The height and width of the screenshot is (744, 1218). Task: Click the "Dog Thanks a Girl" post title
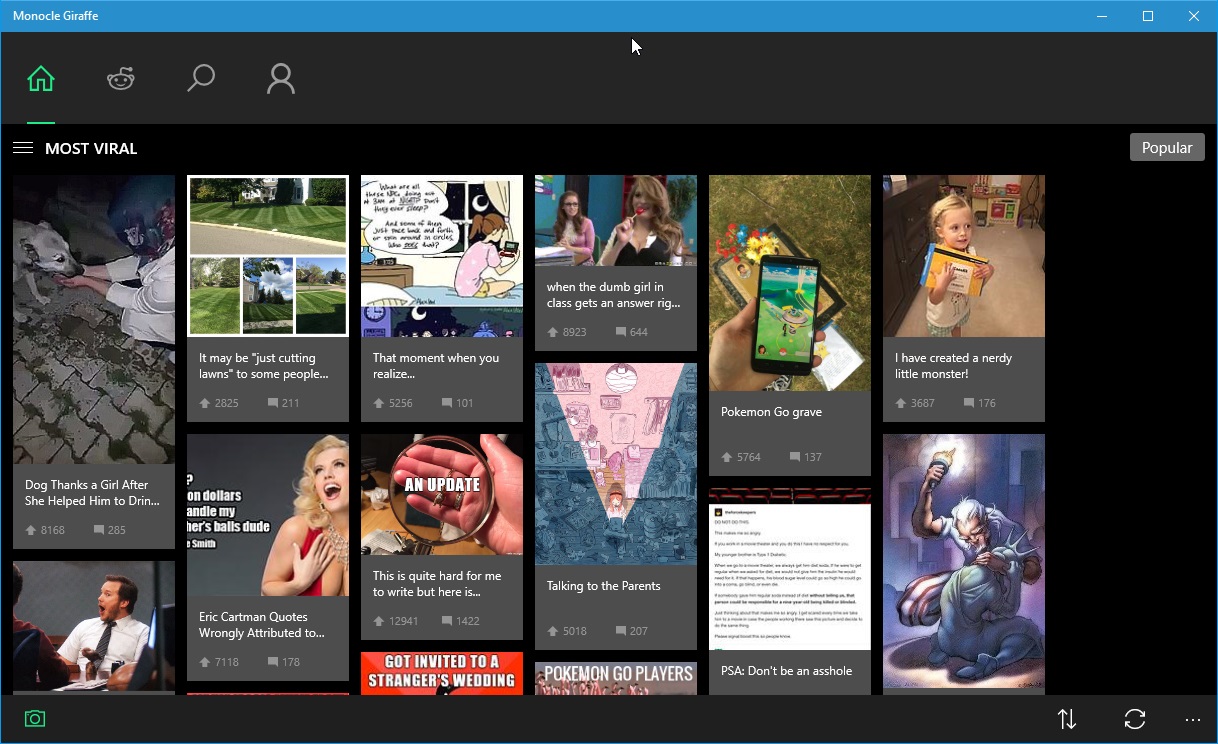pos(92,493)
